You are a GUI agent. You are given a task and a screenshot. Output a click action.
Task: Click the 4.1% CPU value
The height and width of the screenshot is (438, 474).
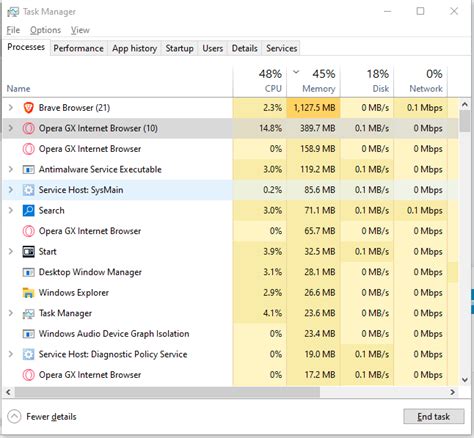click(x=272, y=313)
